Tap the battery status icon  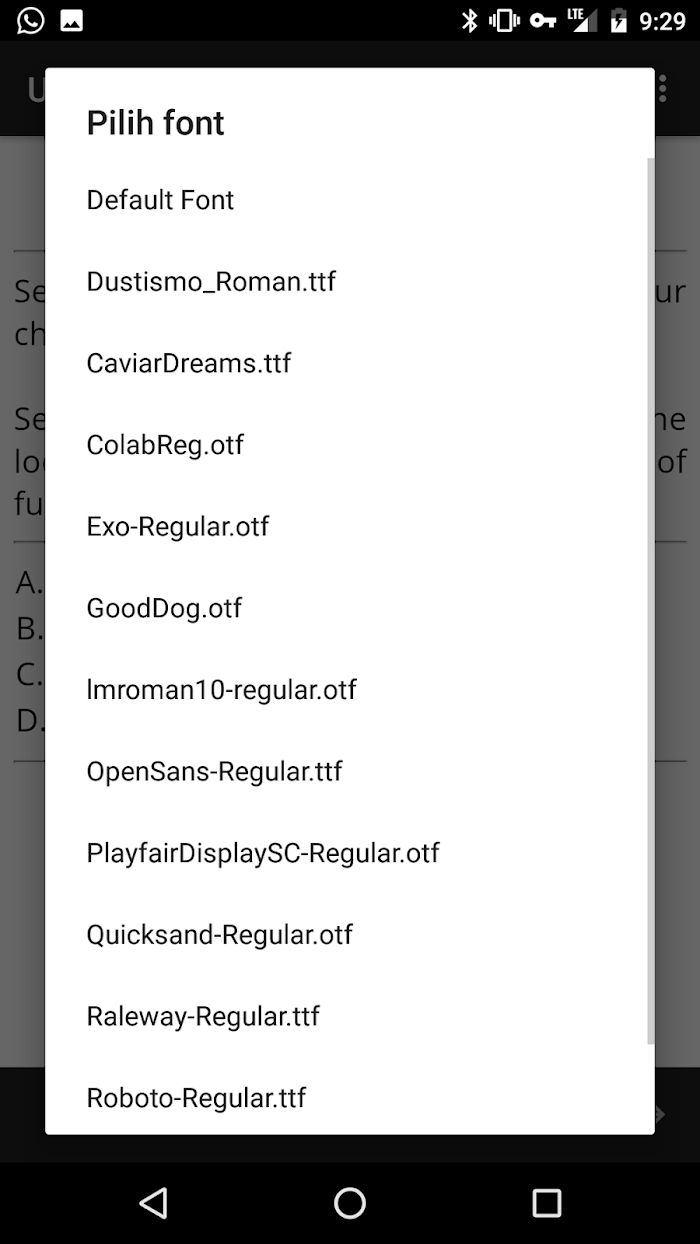point(619,20)
